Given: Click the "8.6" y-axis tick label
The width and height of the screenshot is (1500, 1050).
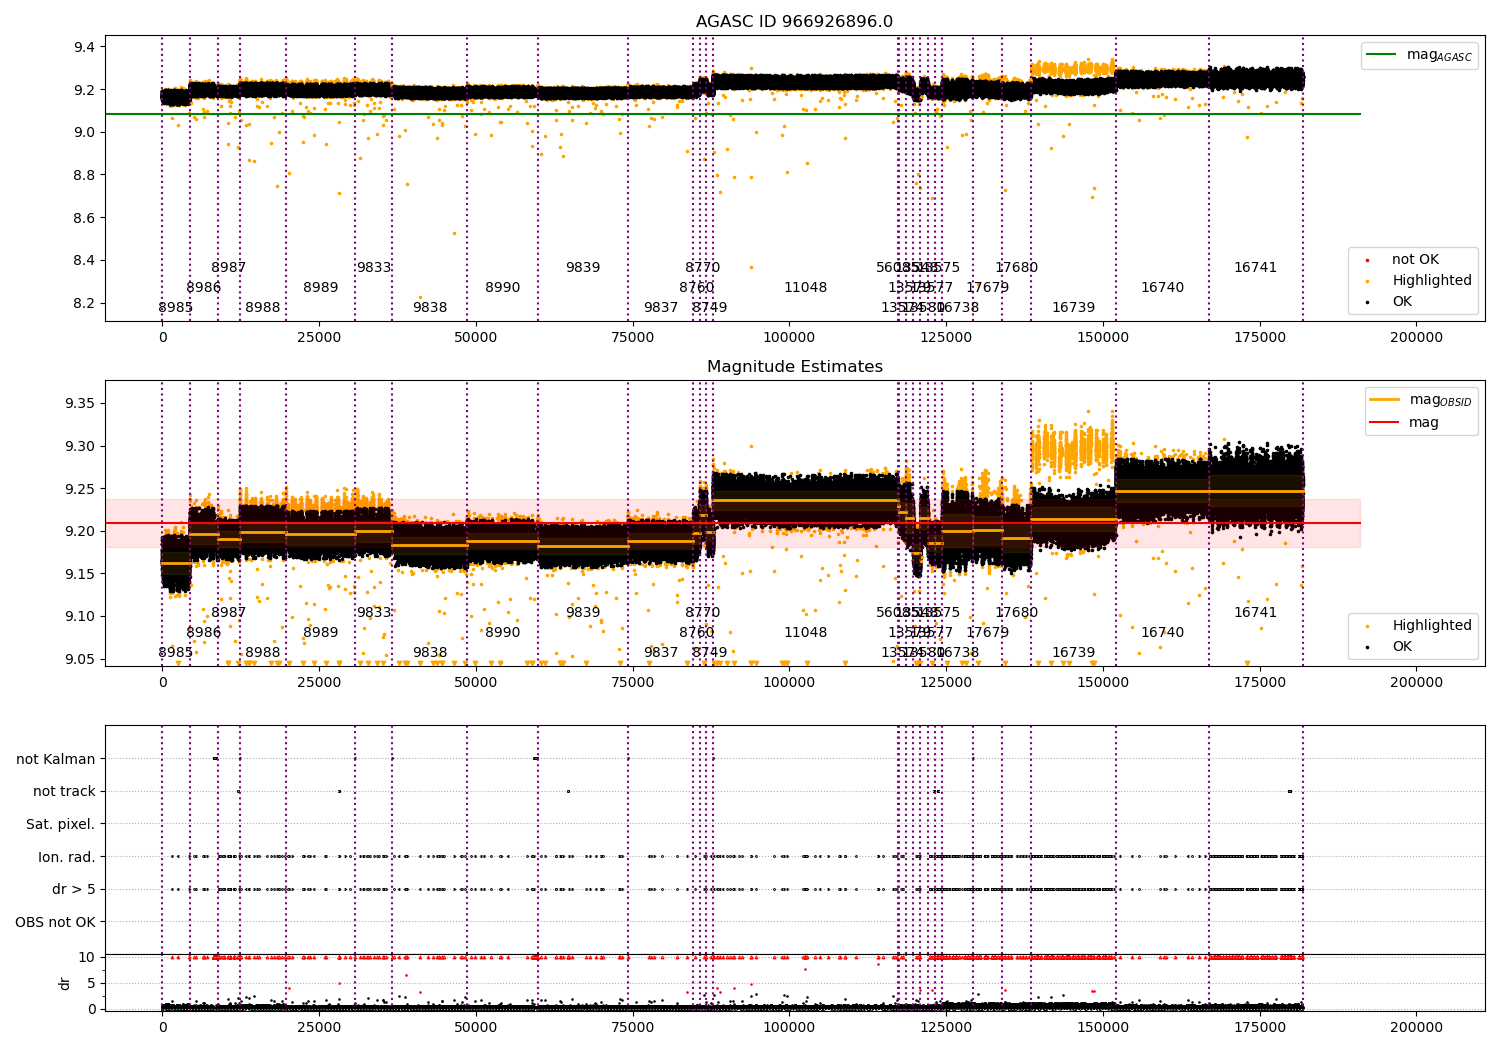Looking at the screenshot, I should pyautogui.click(x=84, y=218).
